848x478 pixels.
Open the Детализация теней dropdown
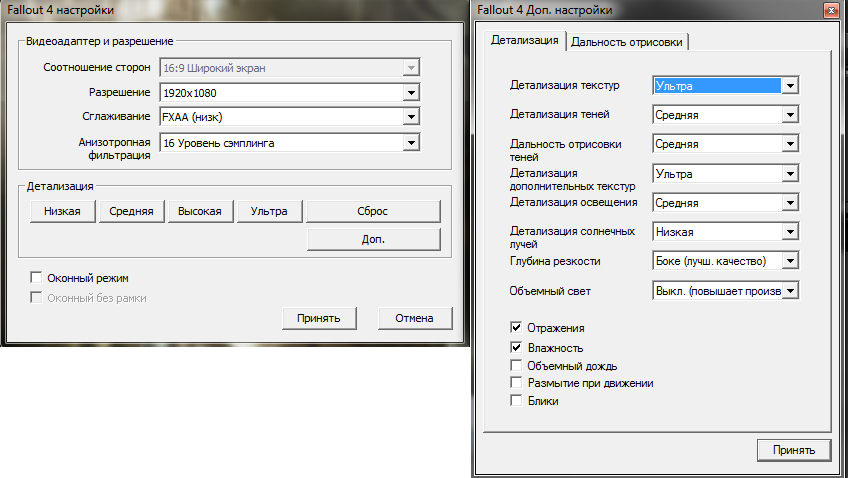pyautogui.click(x=725, y=115)
